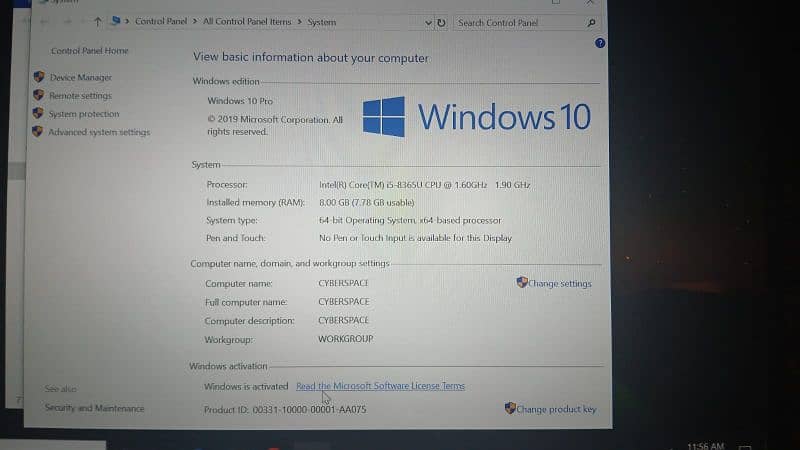Screen dimensions: 800x450
Task: Expand the address bar history dropdown
Action: pos(428,22)
